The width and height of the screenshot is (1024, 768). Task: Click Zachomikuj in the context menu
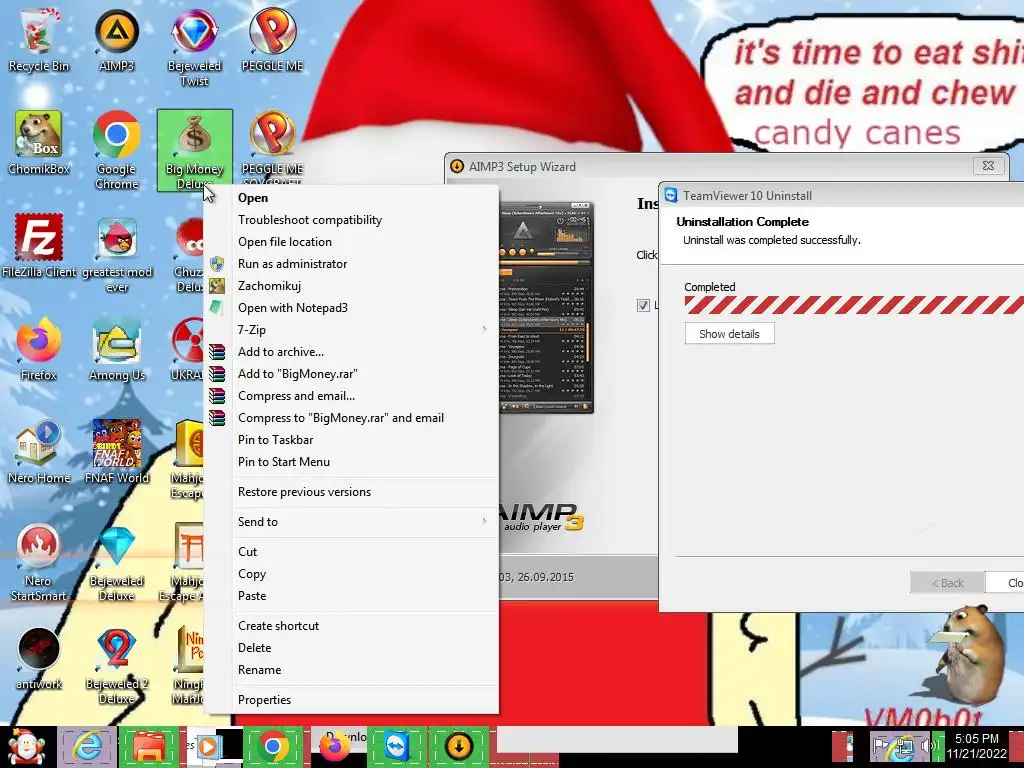[353, 286]
